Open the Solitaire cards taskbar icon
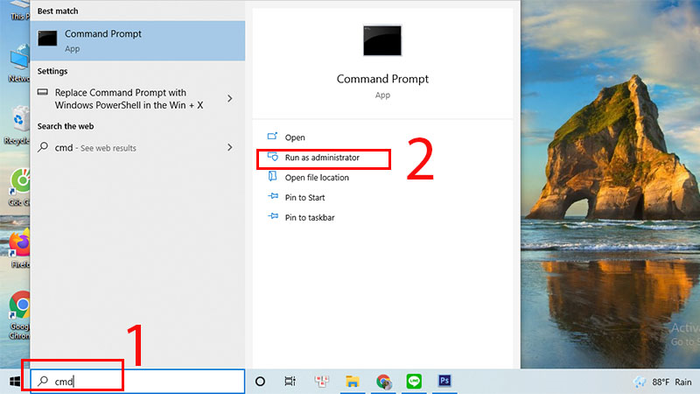 (321, 382)
